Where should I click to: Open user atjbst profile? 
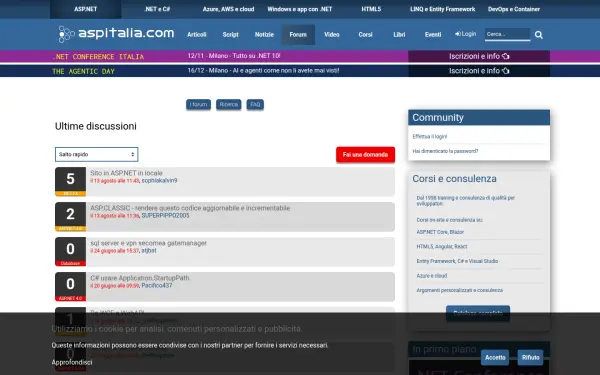[x=149, y=251]
